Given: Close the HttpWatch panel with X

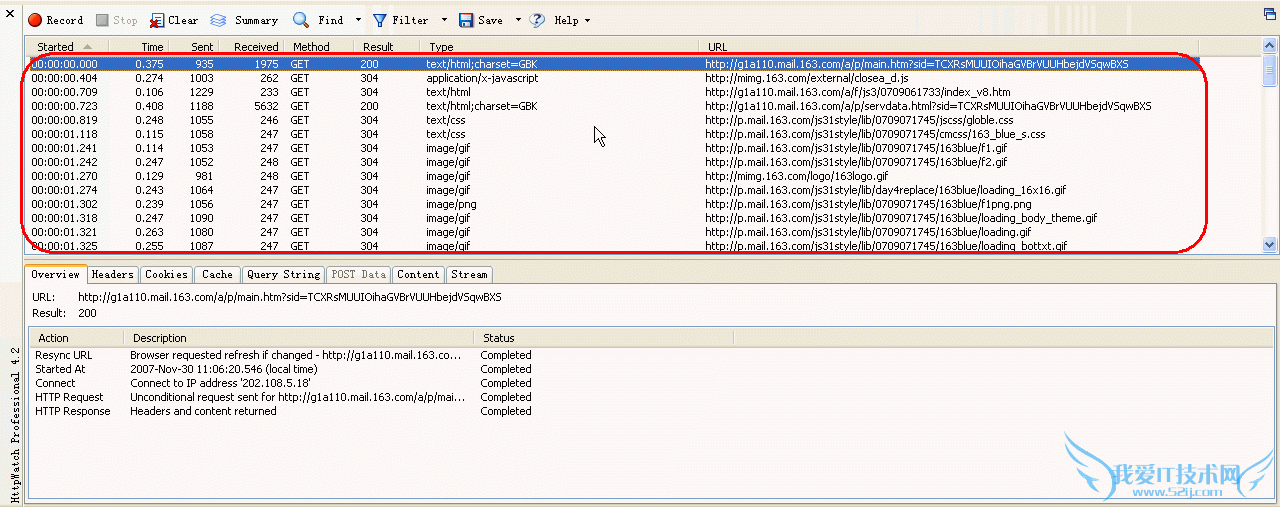Looking at the screenshot, I should point(11,14).
